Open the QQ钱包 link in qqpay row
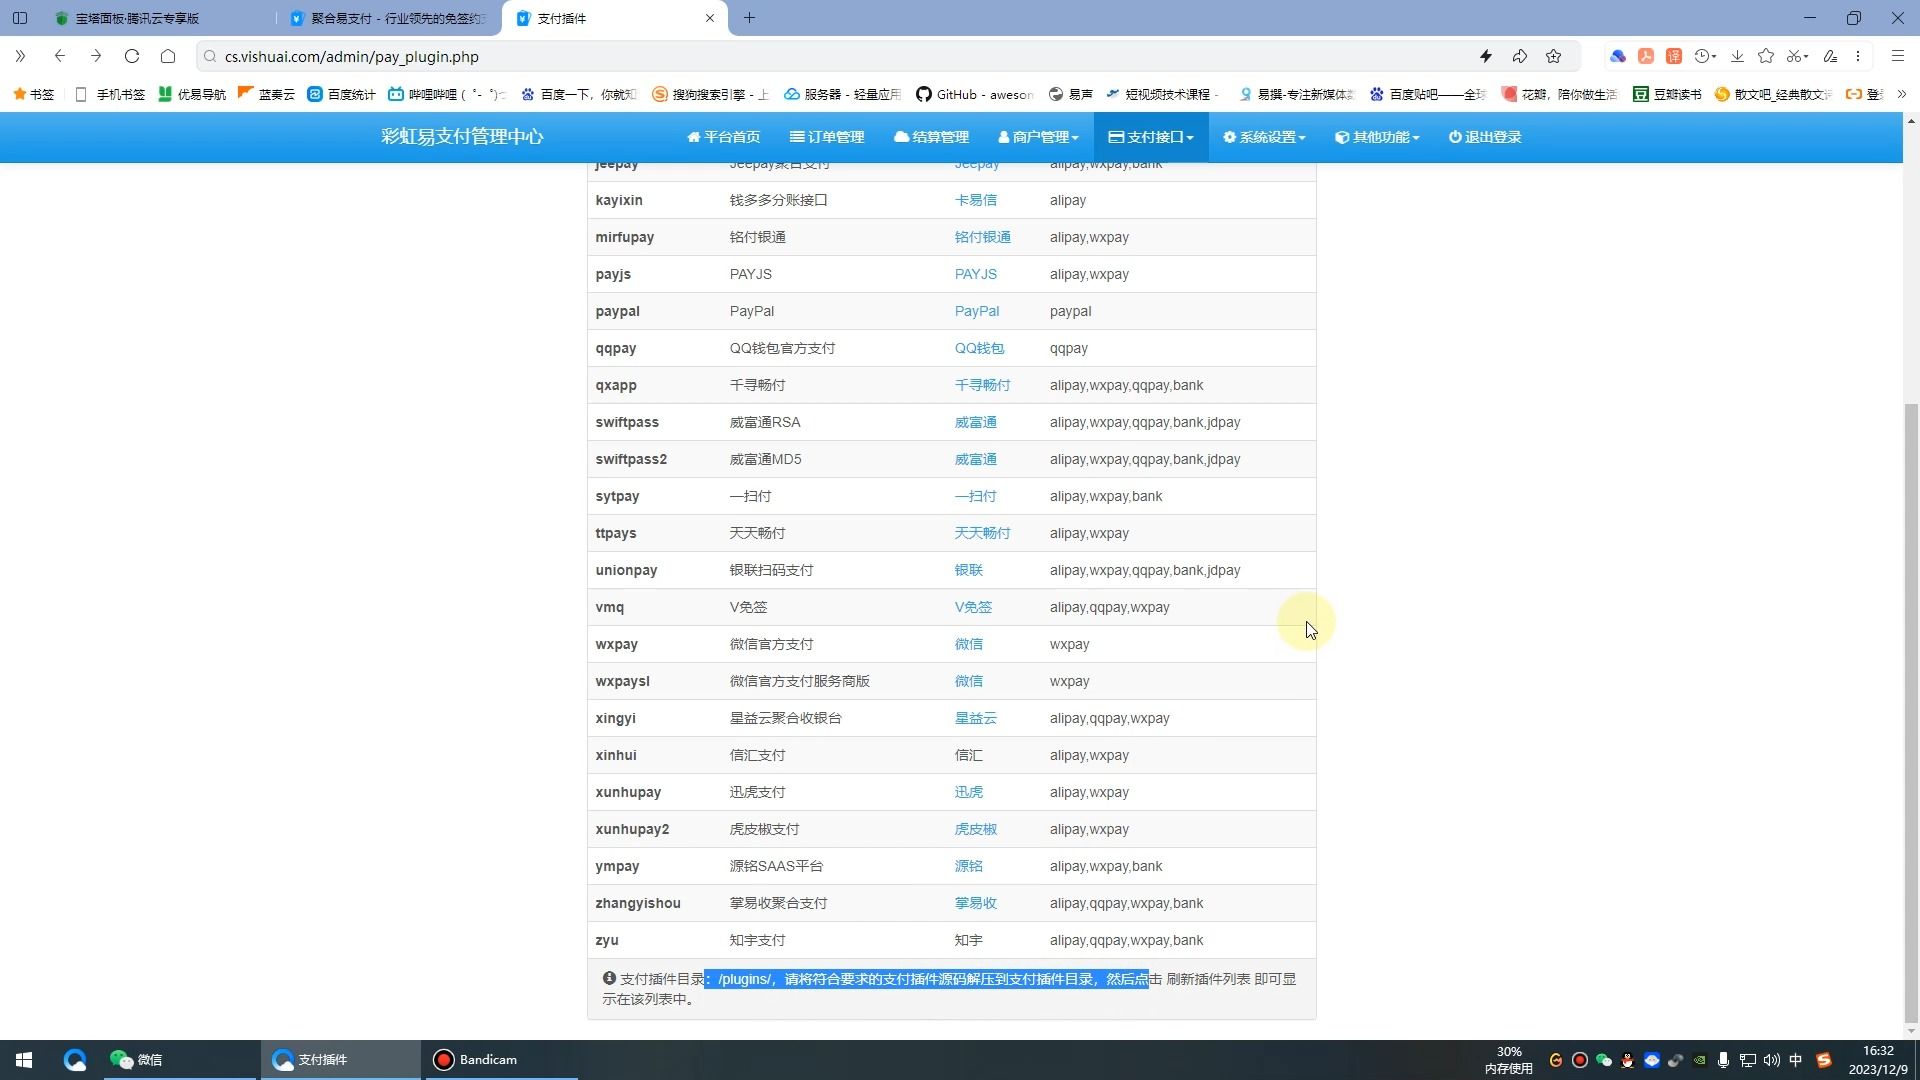The image size is (1920, 1080). (x=979, y=348)
